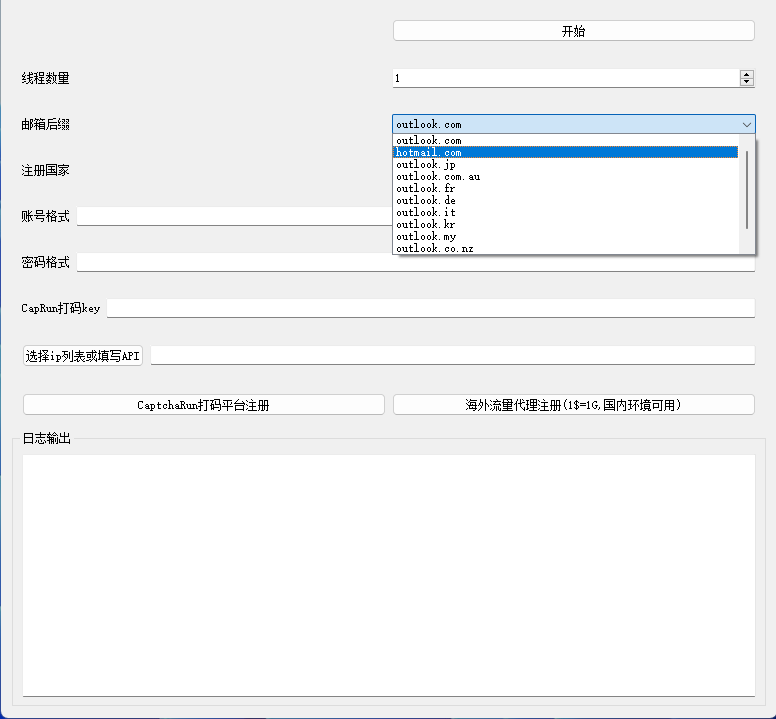The height and width of the screenshot is (719, 776).
Task: Collapse the 邮箱后缀 dropdown arrow
Action: (746, 124)
